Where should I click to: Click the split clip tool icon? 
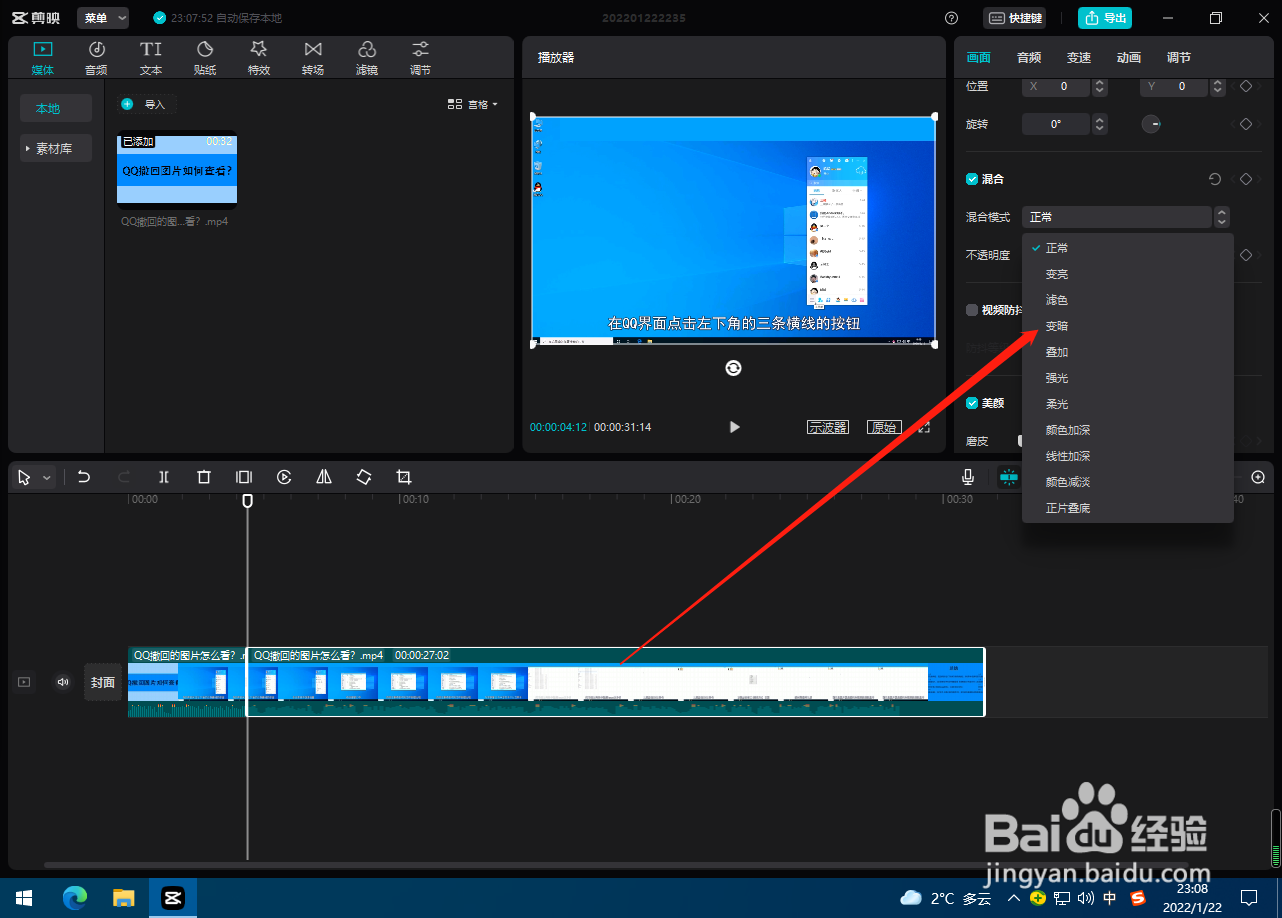point(164,477)
